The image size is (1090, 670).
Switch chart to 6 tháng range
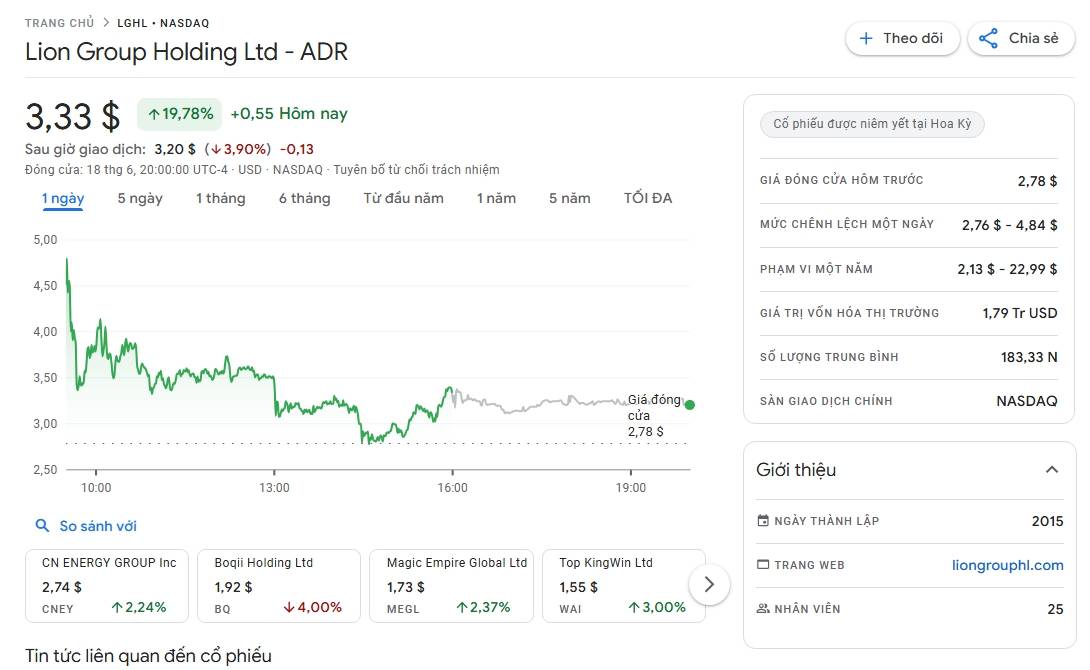[x=304, y=198]
